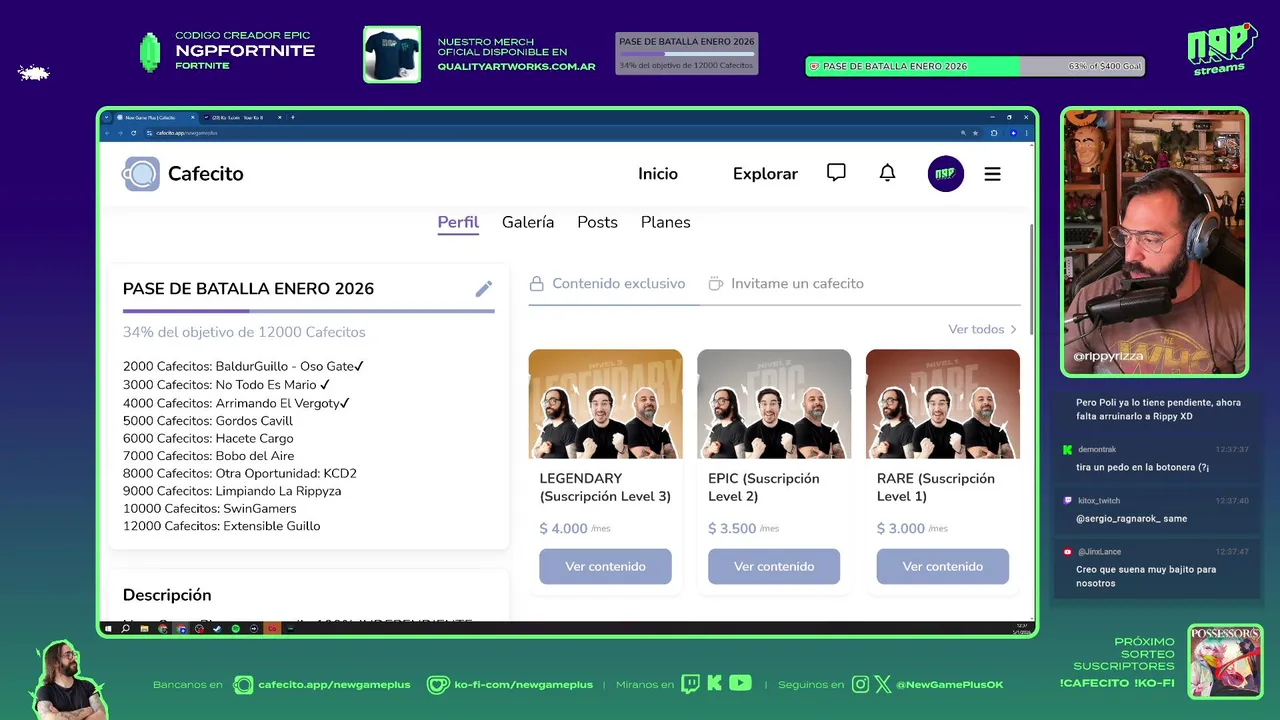Screen dimensions: 1280x720
Task: Click the Twitch icon in footer overlay
Action: click(690, 684)
